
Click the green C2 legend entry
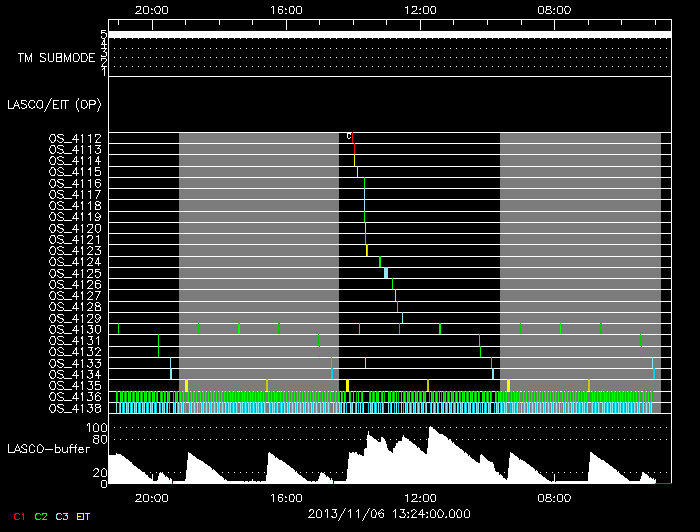tap(41, 517)
